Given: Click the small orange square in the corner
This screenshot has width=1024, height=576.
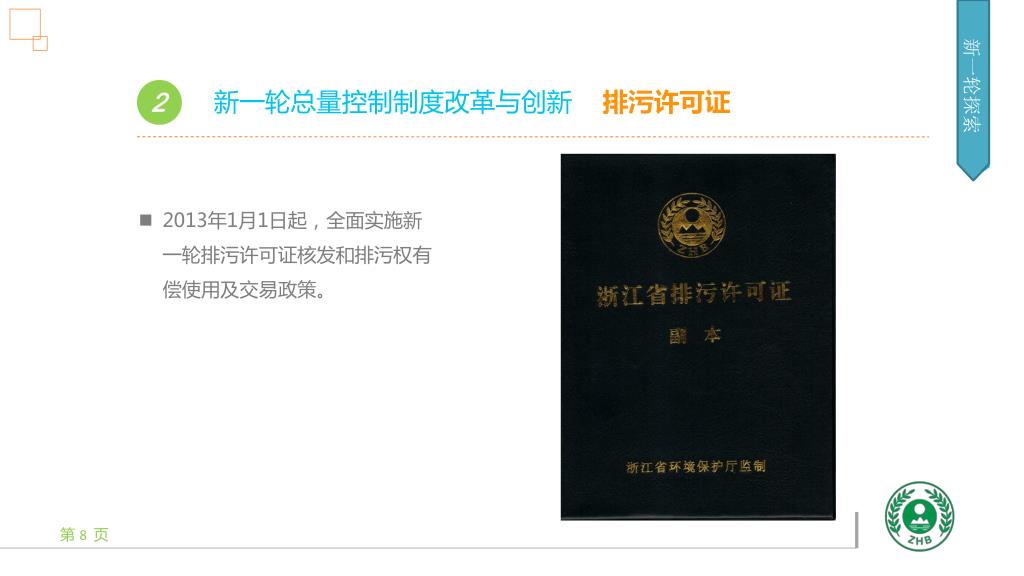Looking at the screenshot, I should click(x=40, y=43).
